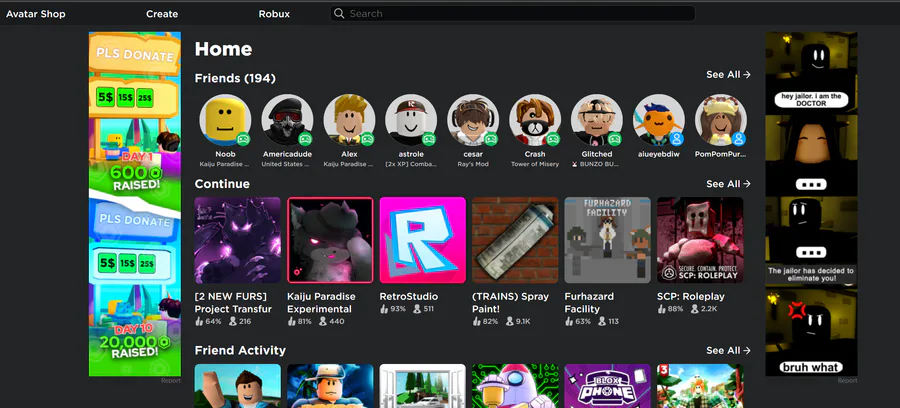Open the Robux page

click(x=274, y=14)
